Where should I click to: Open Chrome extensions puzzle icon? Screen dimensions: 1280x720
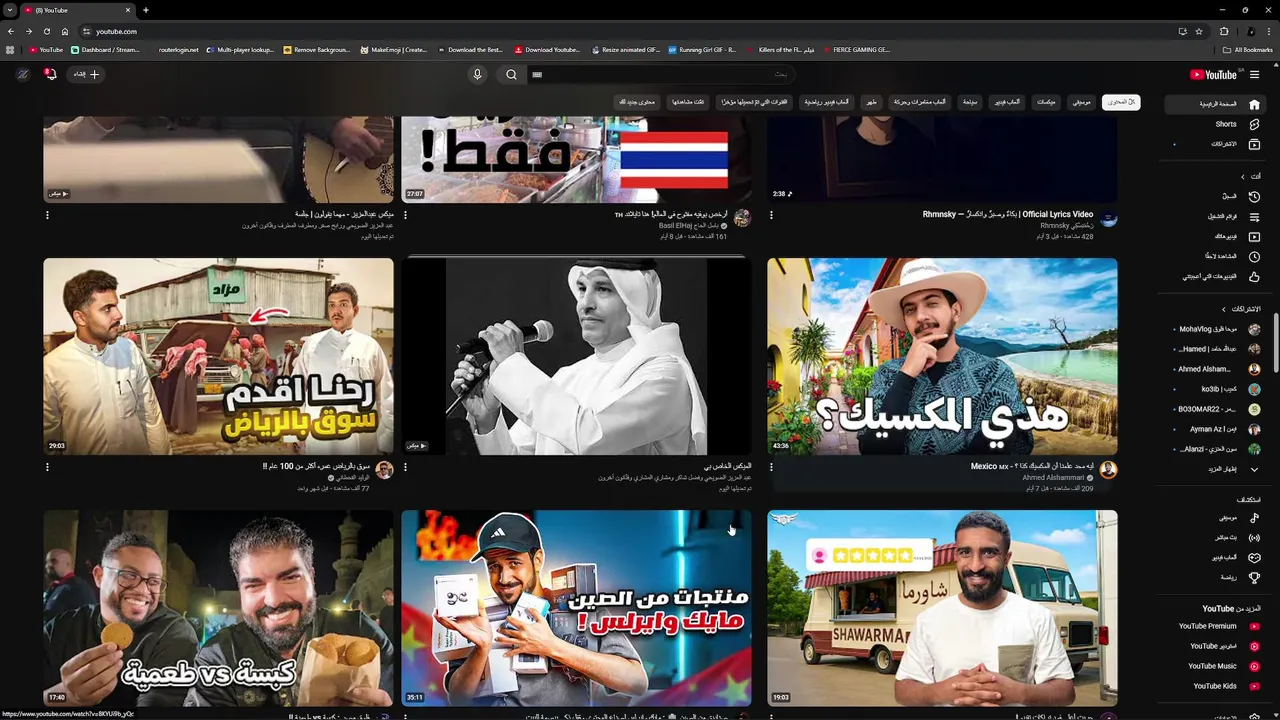[x=1223, y=31]
